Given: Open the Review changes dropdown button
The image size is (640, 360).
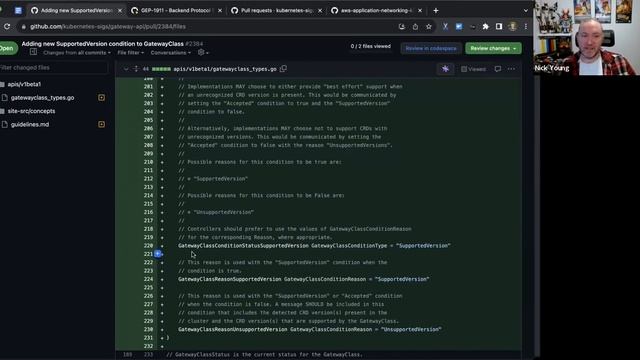Looking at the screenshot, I should pyautogui.click(x=493, y=48).
